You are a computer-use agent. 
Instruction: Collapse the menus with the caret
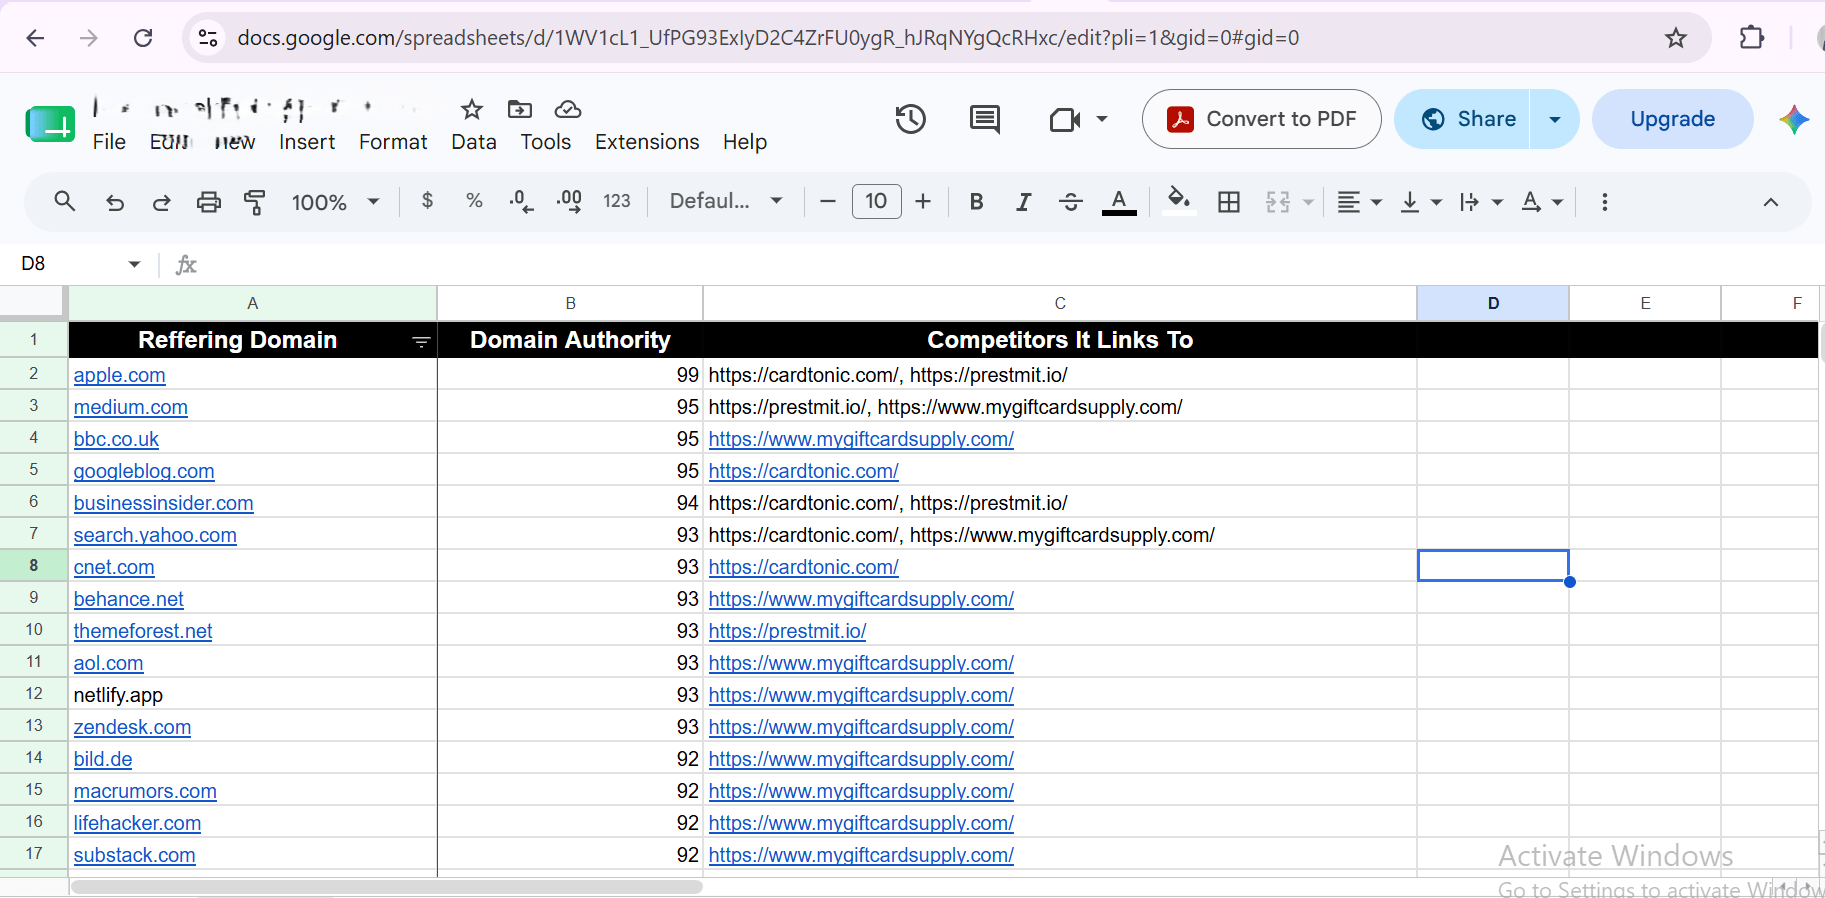click(x=1771, y=202)
